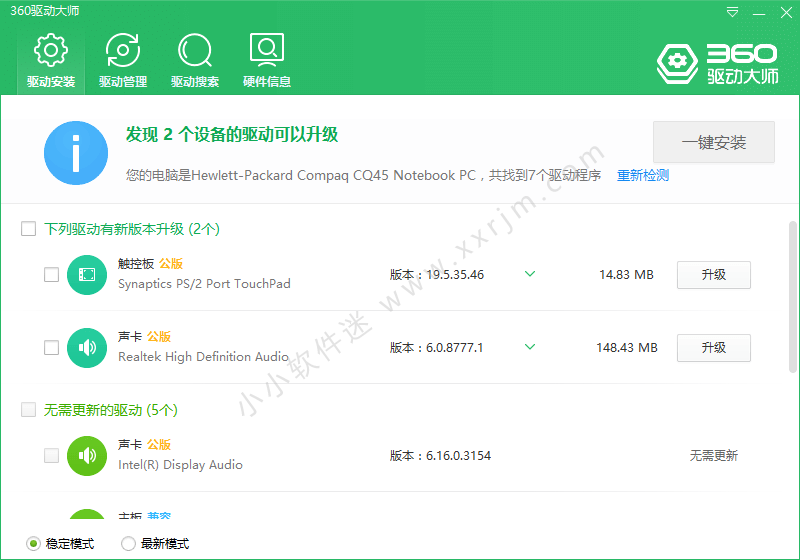Click the 公版 tag beside 触控板

[171, 264]
